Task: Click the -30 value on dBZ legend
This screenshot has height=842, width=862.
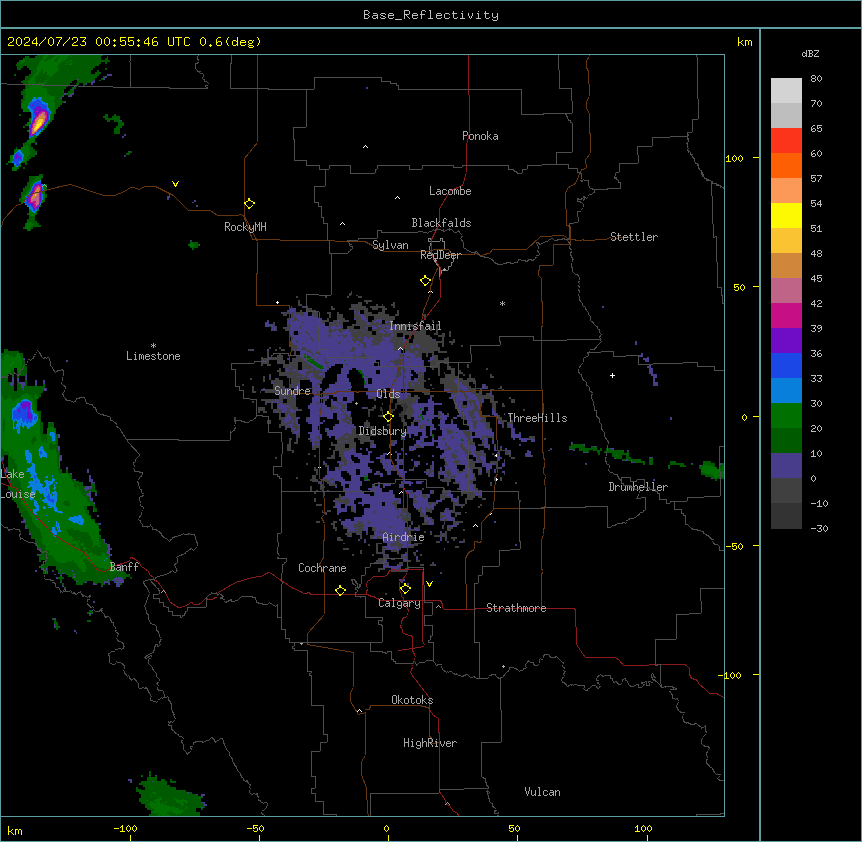Action: click(x=819, y=528)
